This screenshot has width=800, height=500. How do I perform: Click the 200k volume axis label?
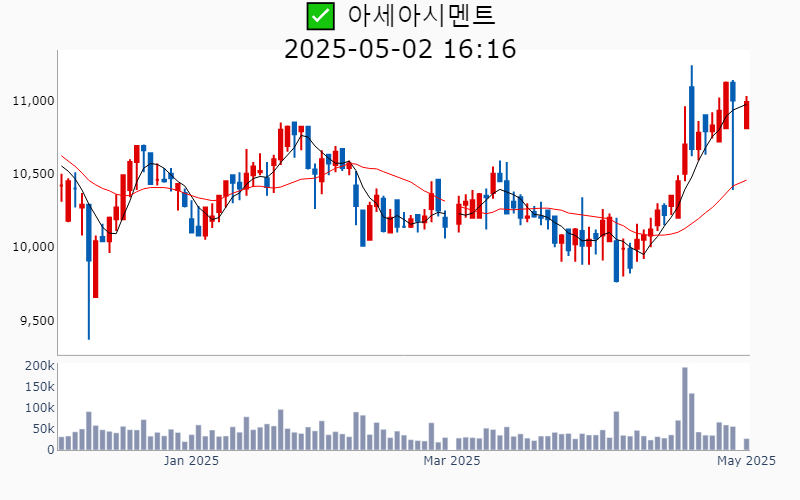coord(39,366)
